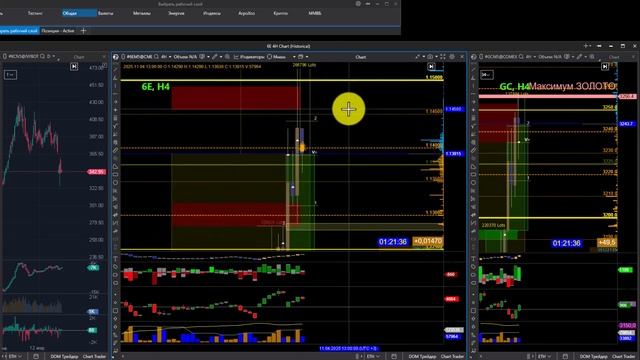Image resolution: width=640 pixels, height=360 pixels.
Task: Click Объем N/A in the 6E chart toolbar
Action: (x=185, y=57)
